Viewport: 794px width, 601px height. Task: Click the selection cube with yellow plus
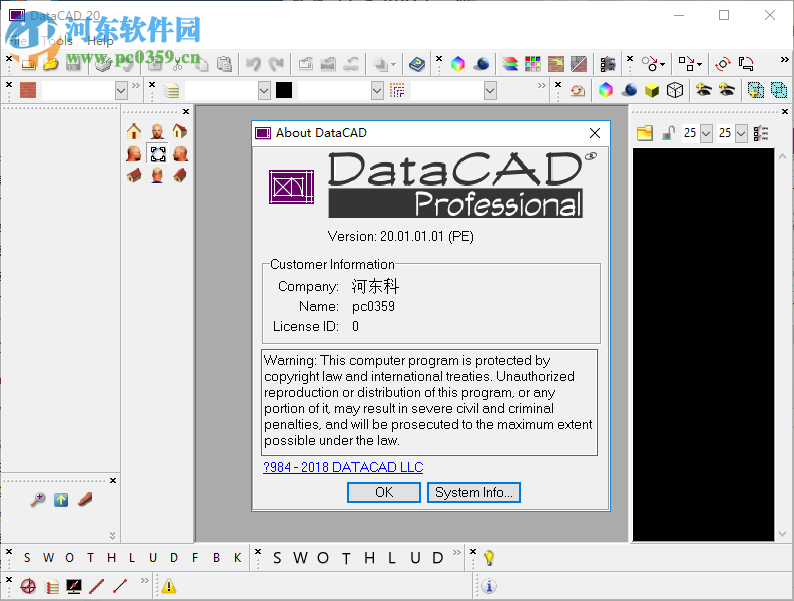756,91
